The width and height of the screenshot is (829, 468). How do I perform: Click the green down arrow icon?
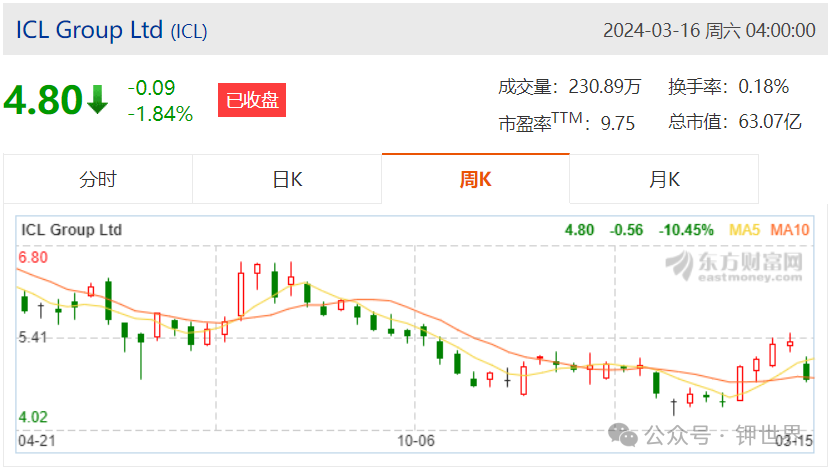97,100
